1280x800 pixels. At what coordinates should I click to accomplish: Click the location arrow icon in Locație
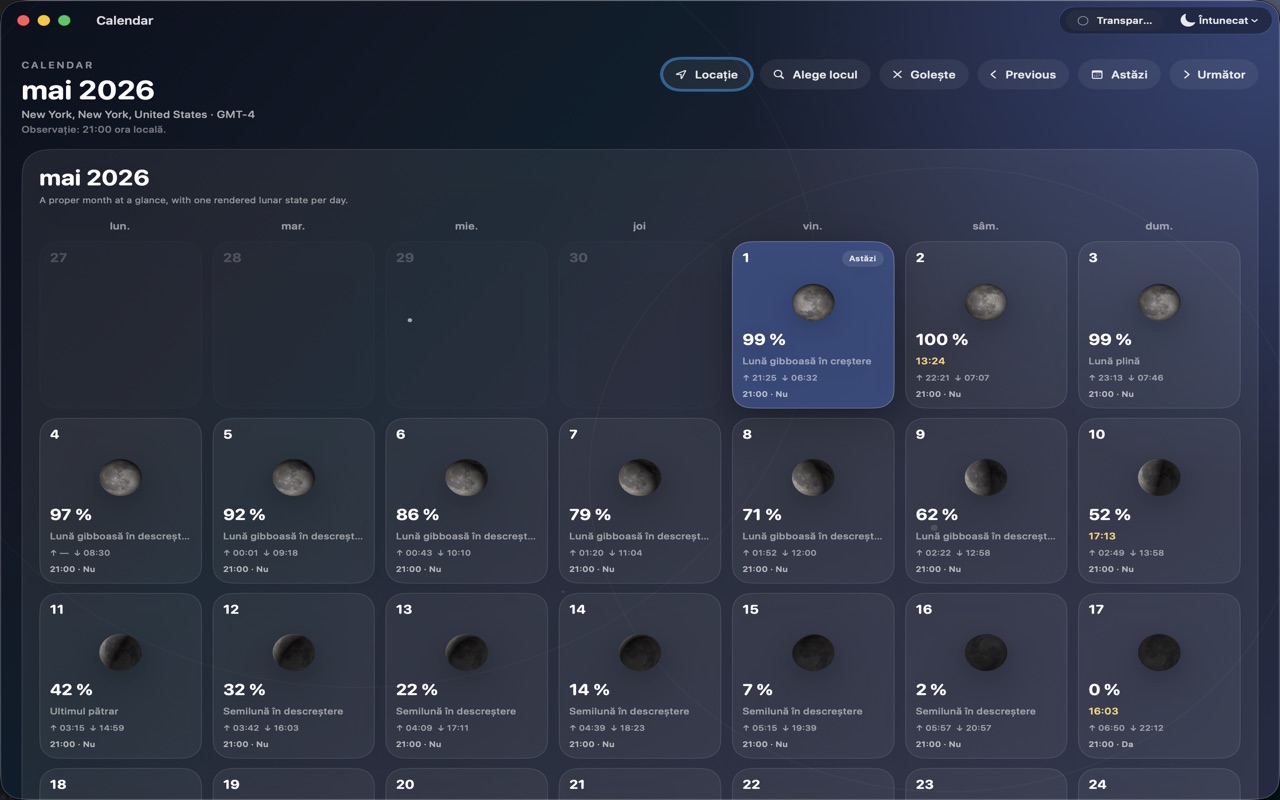click(x=681, y=74)
